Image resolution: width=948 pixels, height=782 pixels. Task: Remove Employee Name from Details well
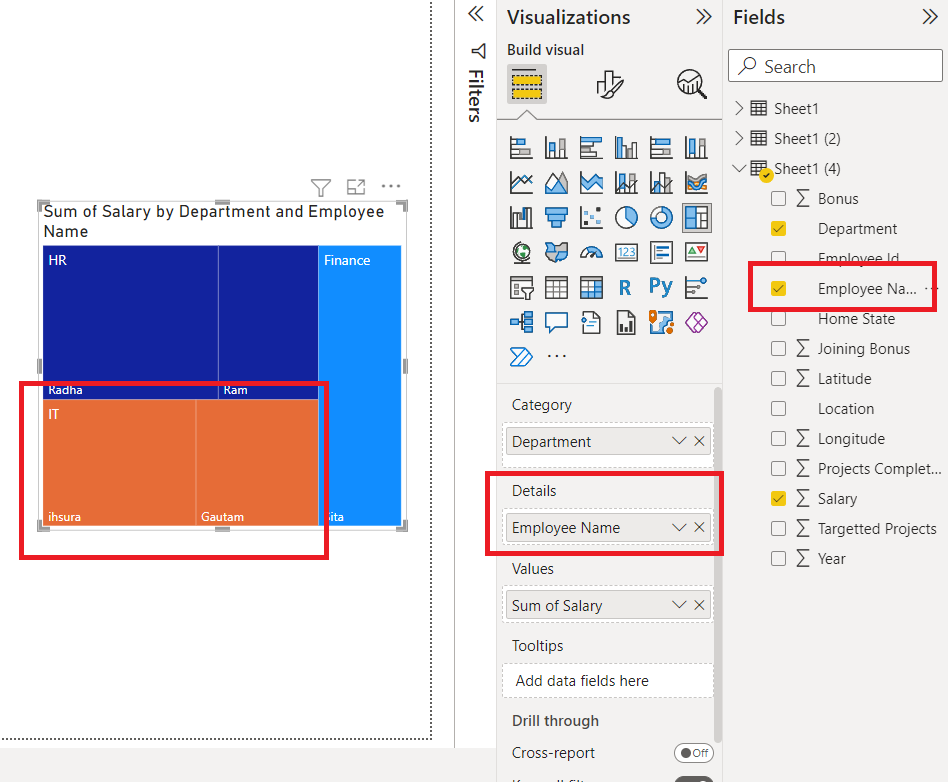(700, 527)
